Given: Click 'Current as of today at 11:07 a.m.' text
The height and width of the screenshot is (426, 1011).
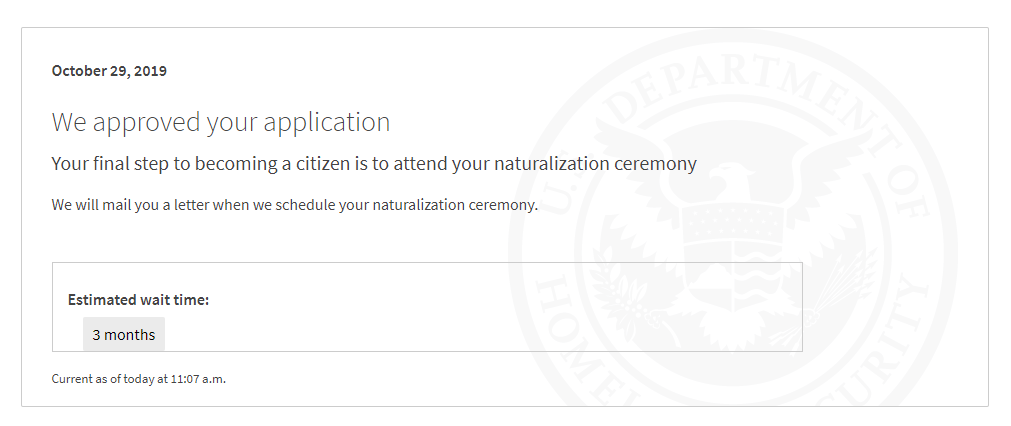Looking at the screenshot, I should click(x=139, y=379).
